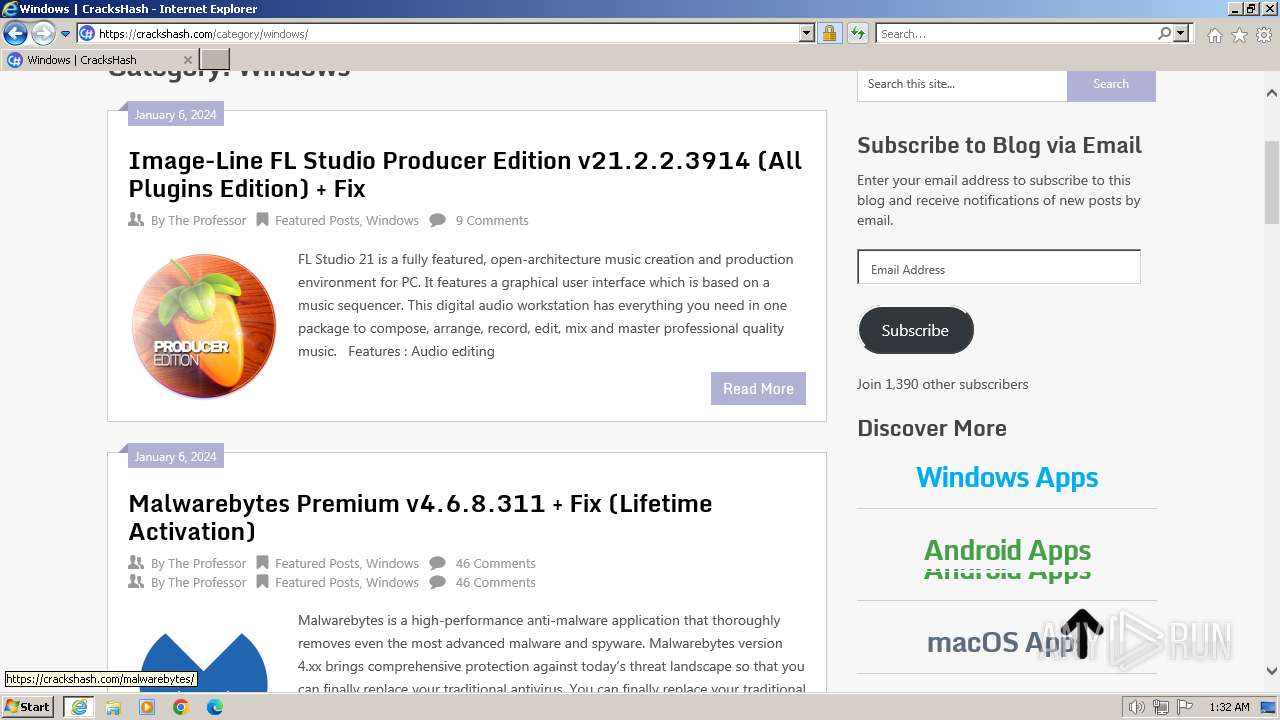Click the FL Studio Producer Edition thumbnail
1280x720 pixels.
(x=204, y=326)
